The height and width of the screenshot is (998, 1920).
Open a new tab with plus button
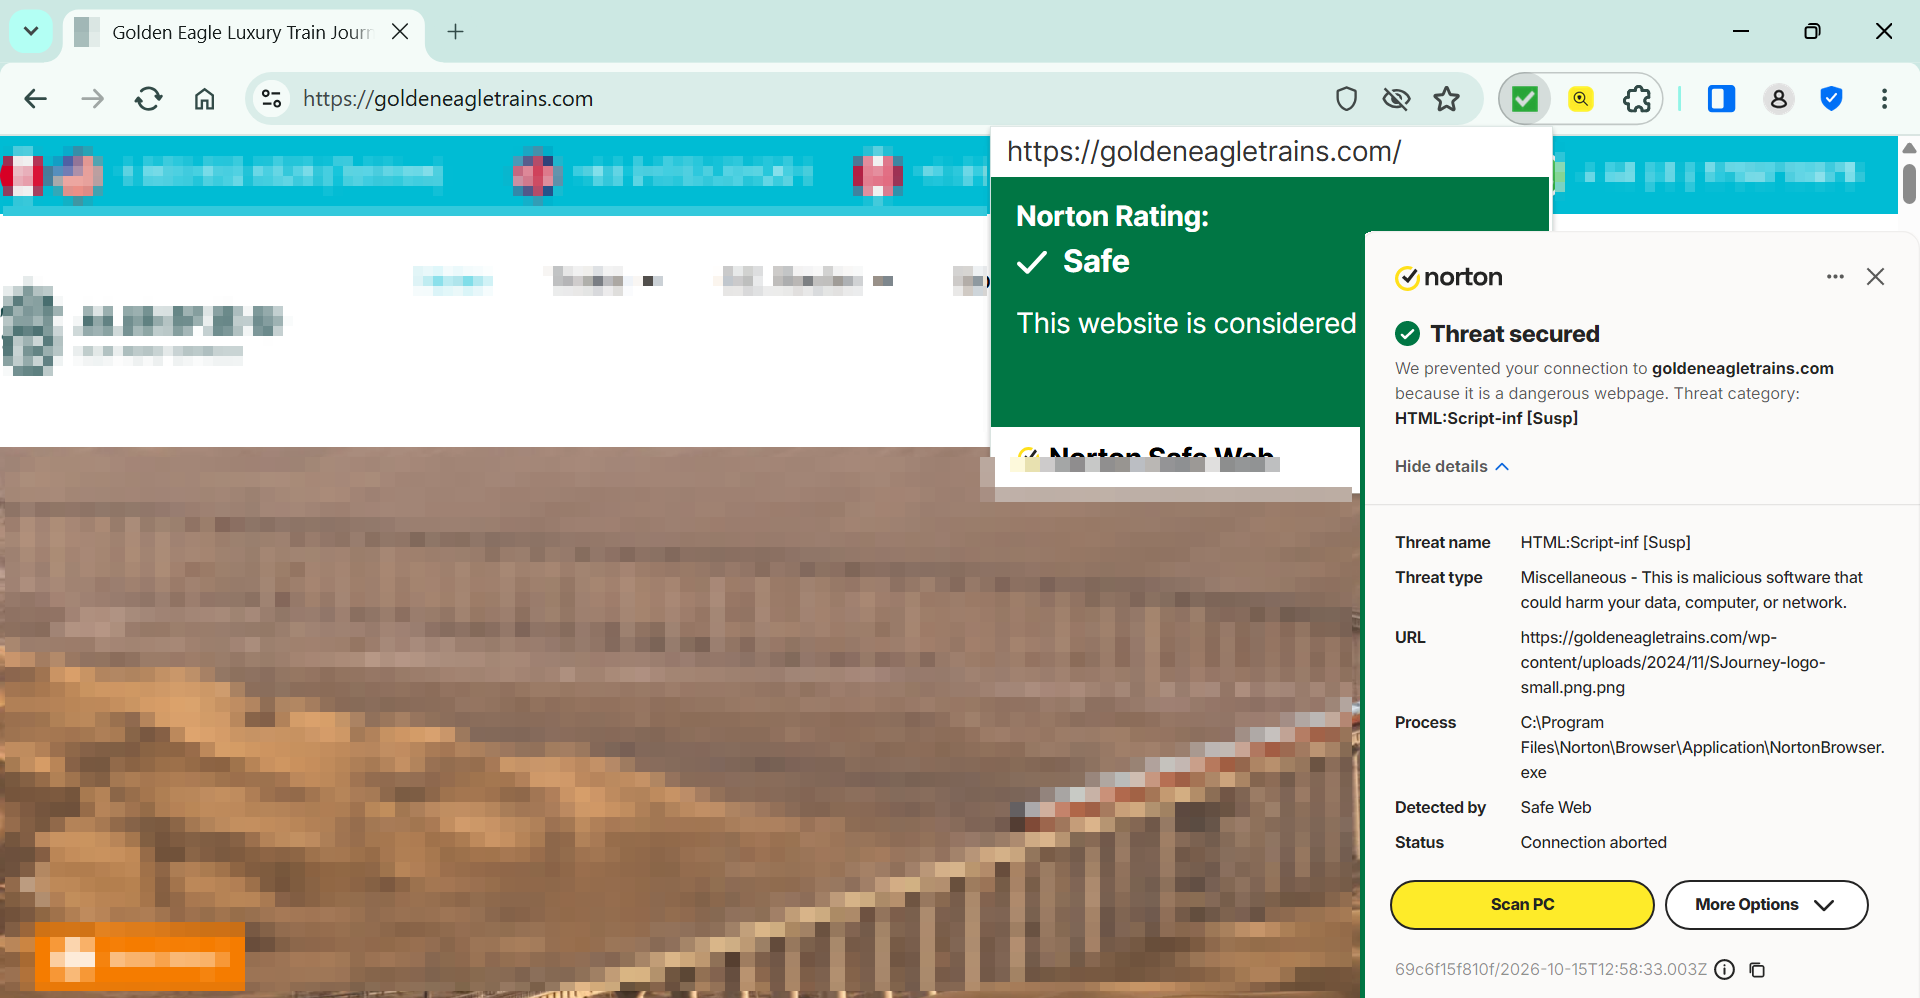point(455,32)
